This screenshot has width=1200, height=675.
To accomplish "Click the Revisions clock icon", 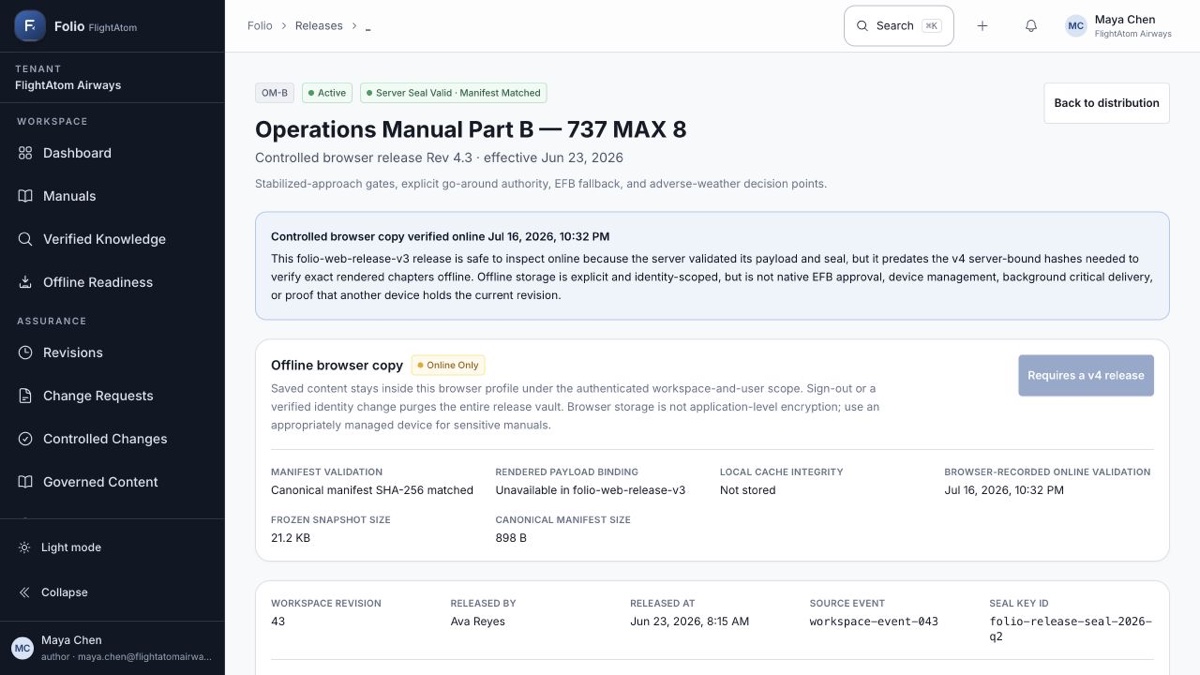I will pos(25,352).
